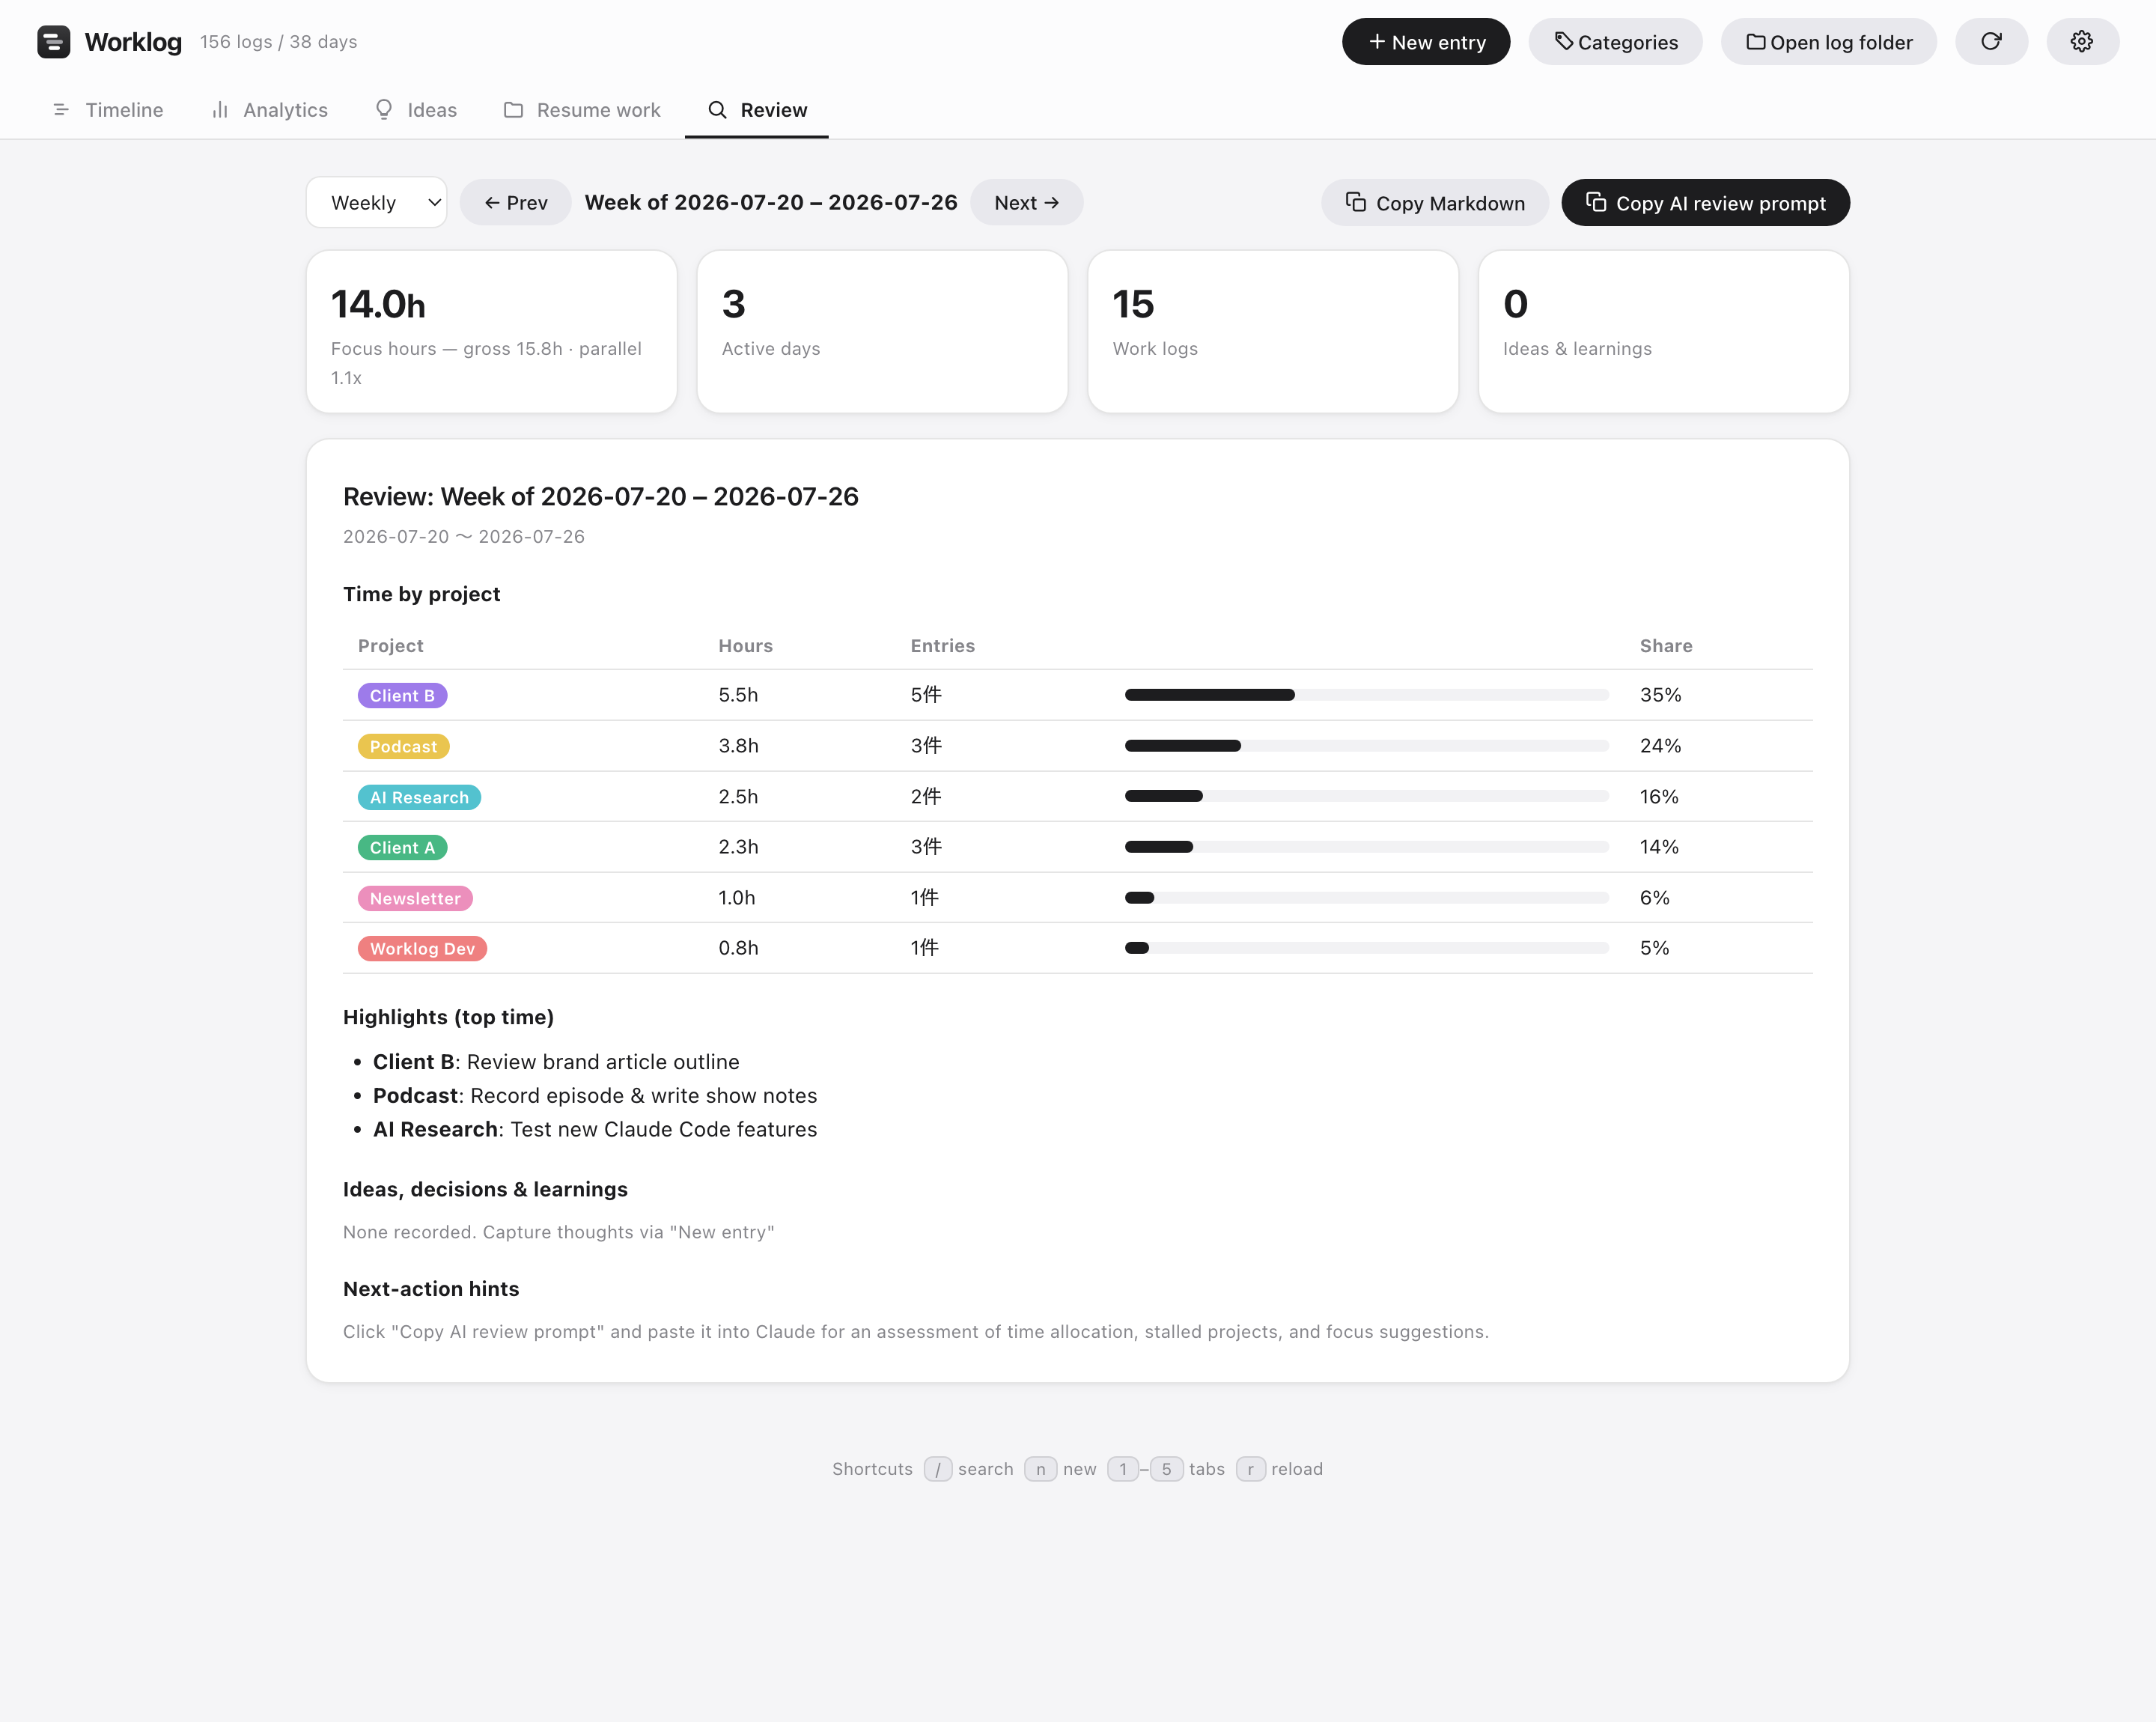Click the AI Research share progress bar
Screen dimensions: 2156x1722
click(1366, 797)
